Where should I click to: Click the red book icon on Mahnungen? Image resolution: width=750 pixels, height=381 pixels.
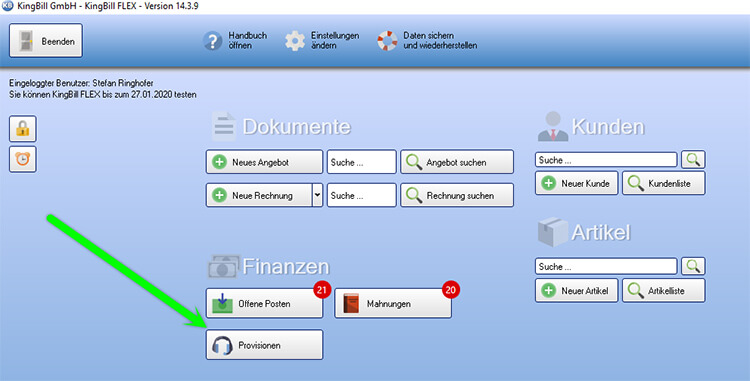click(351, 304)
